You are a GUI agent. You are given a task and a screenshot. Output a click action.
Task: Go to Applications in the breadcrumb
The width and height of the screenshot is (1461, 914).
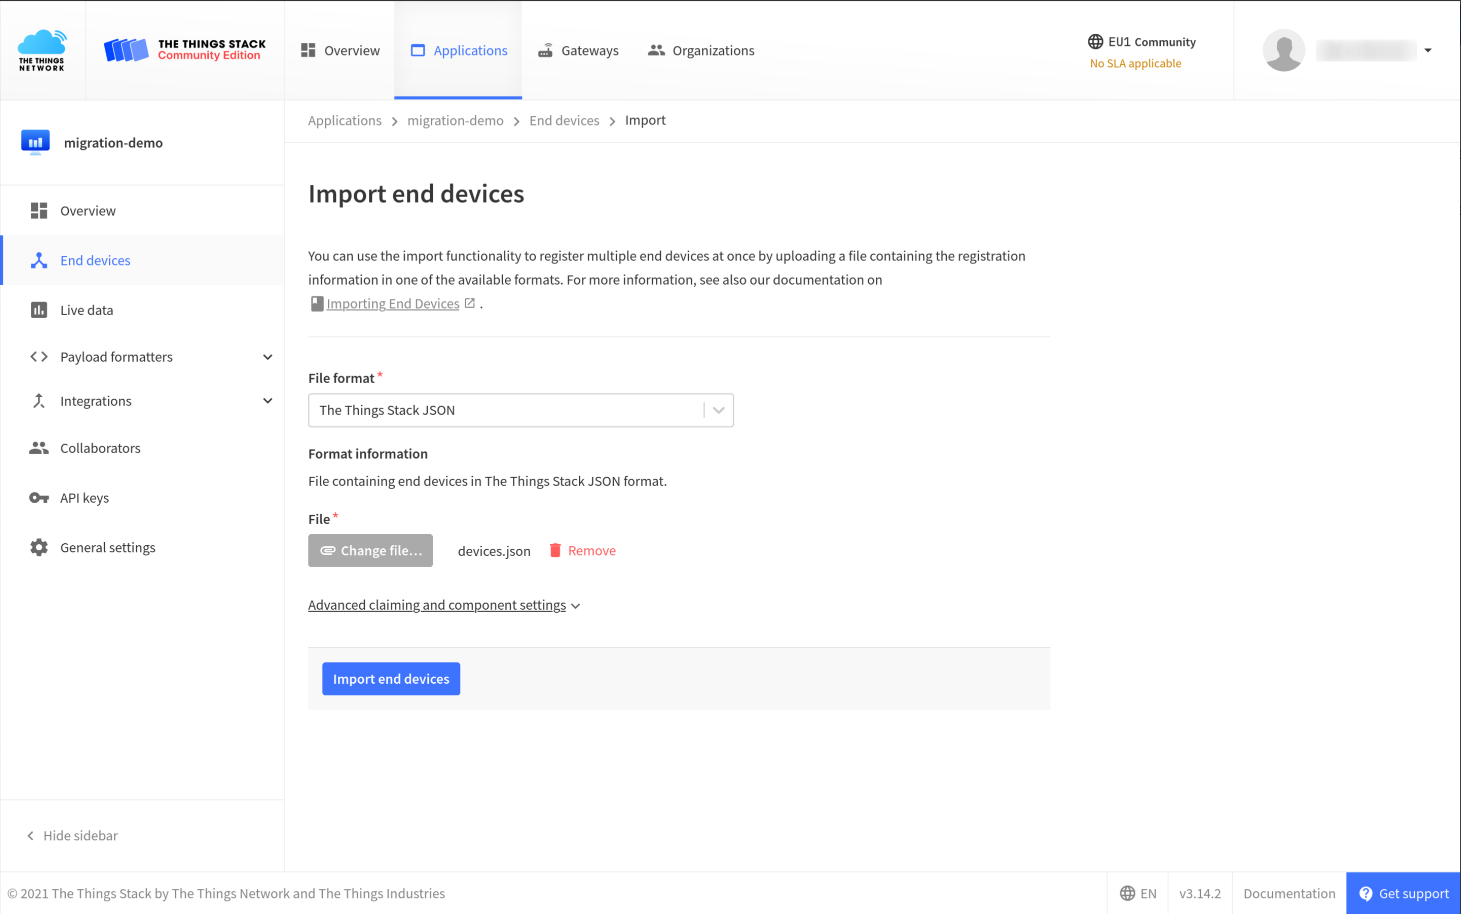pos(345,120)
